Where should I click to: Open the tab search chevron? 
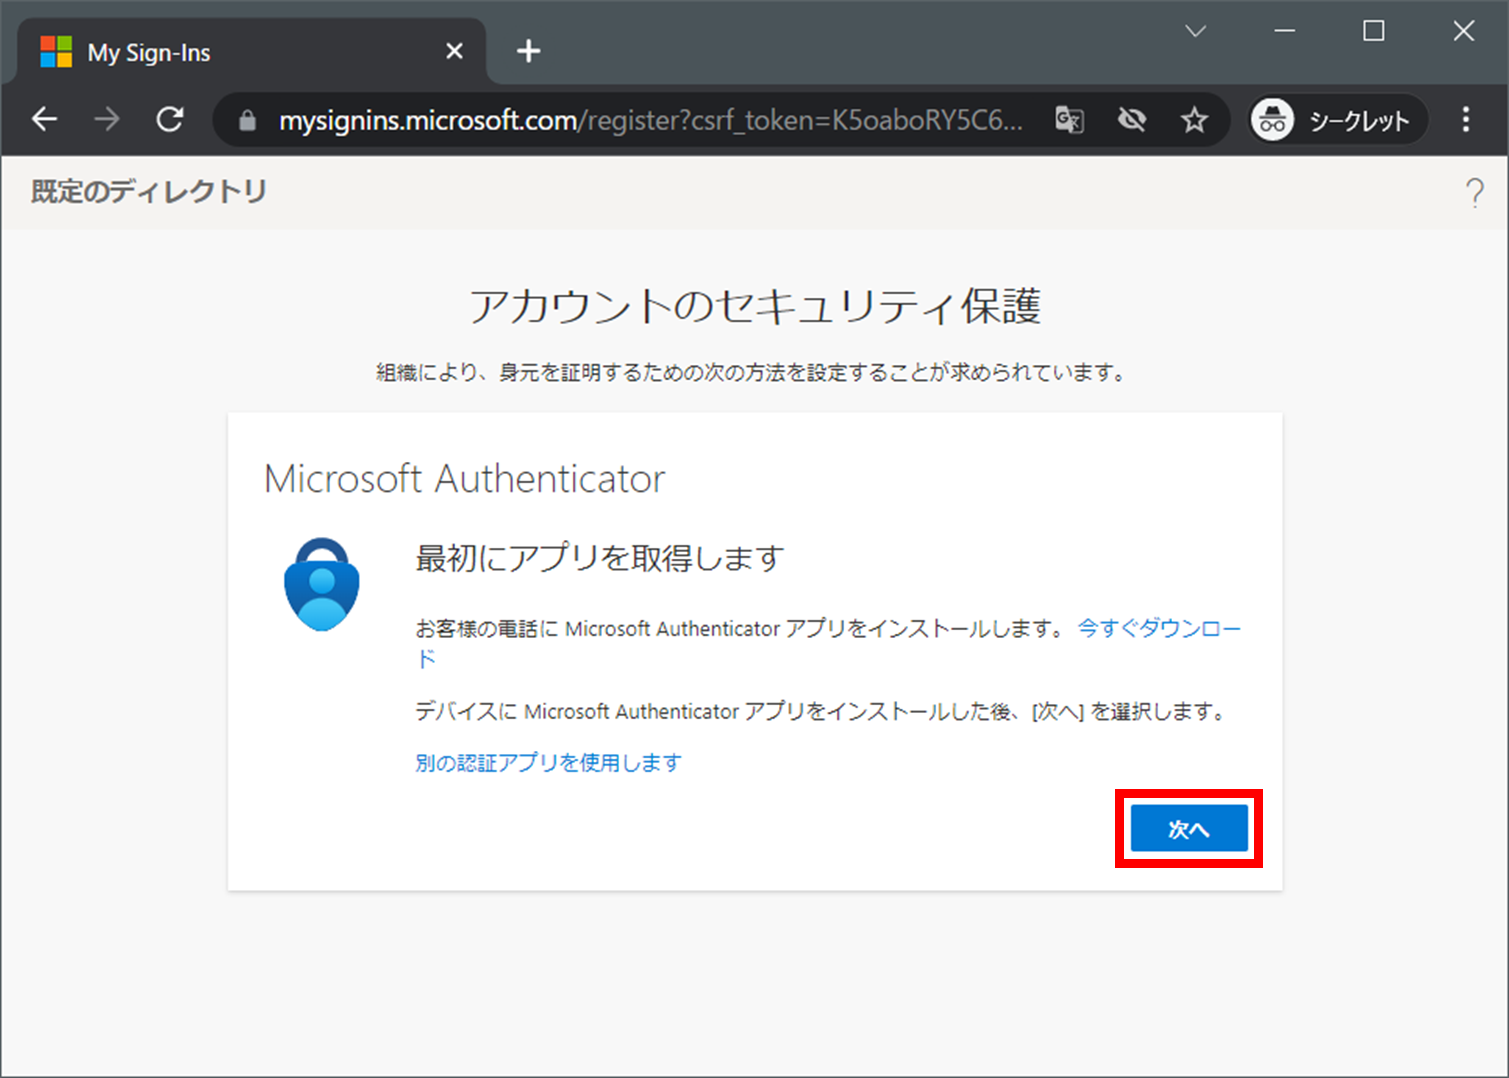coord(1195,31)
